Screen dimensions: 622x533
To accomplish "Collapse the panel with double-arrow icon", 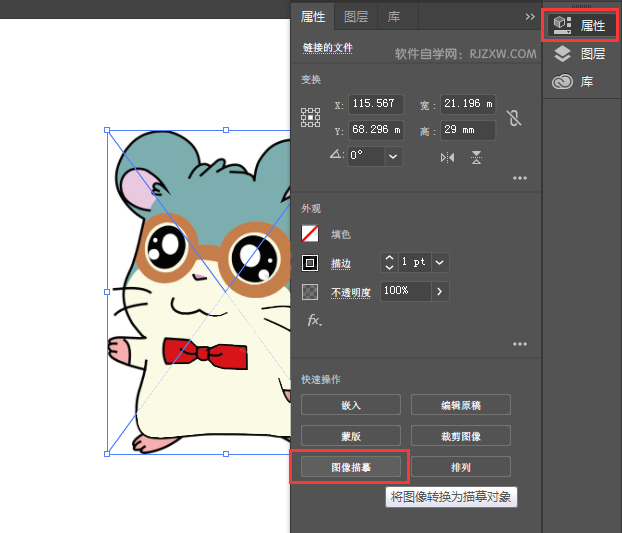I will pos(530,17).
